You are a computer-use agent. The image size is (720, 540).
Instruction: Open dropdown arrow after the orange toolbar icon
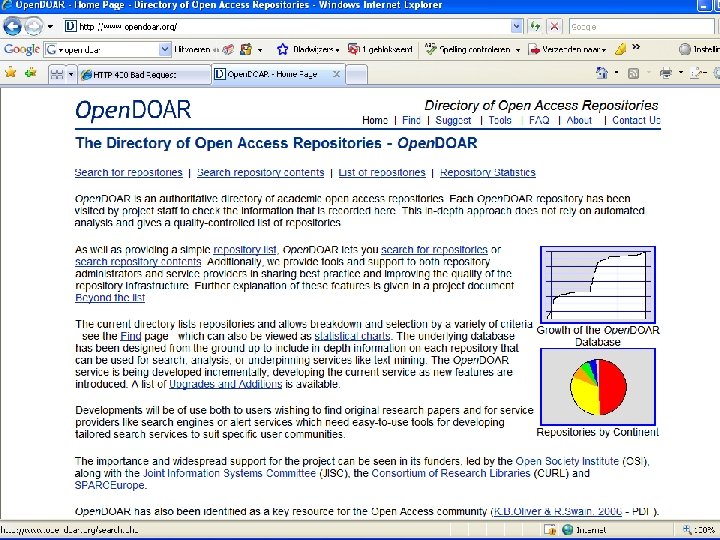tap(260, 50)
